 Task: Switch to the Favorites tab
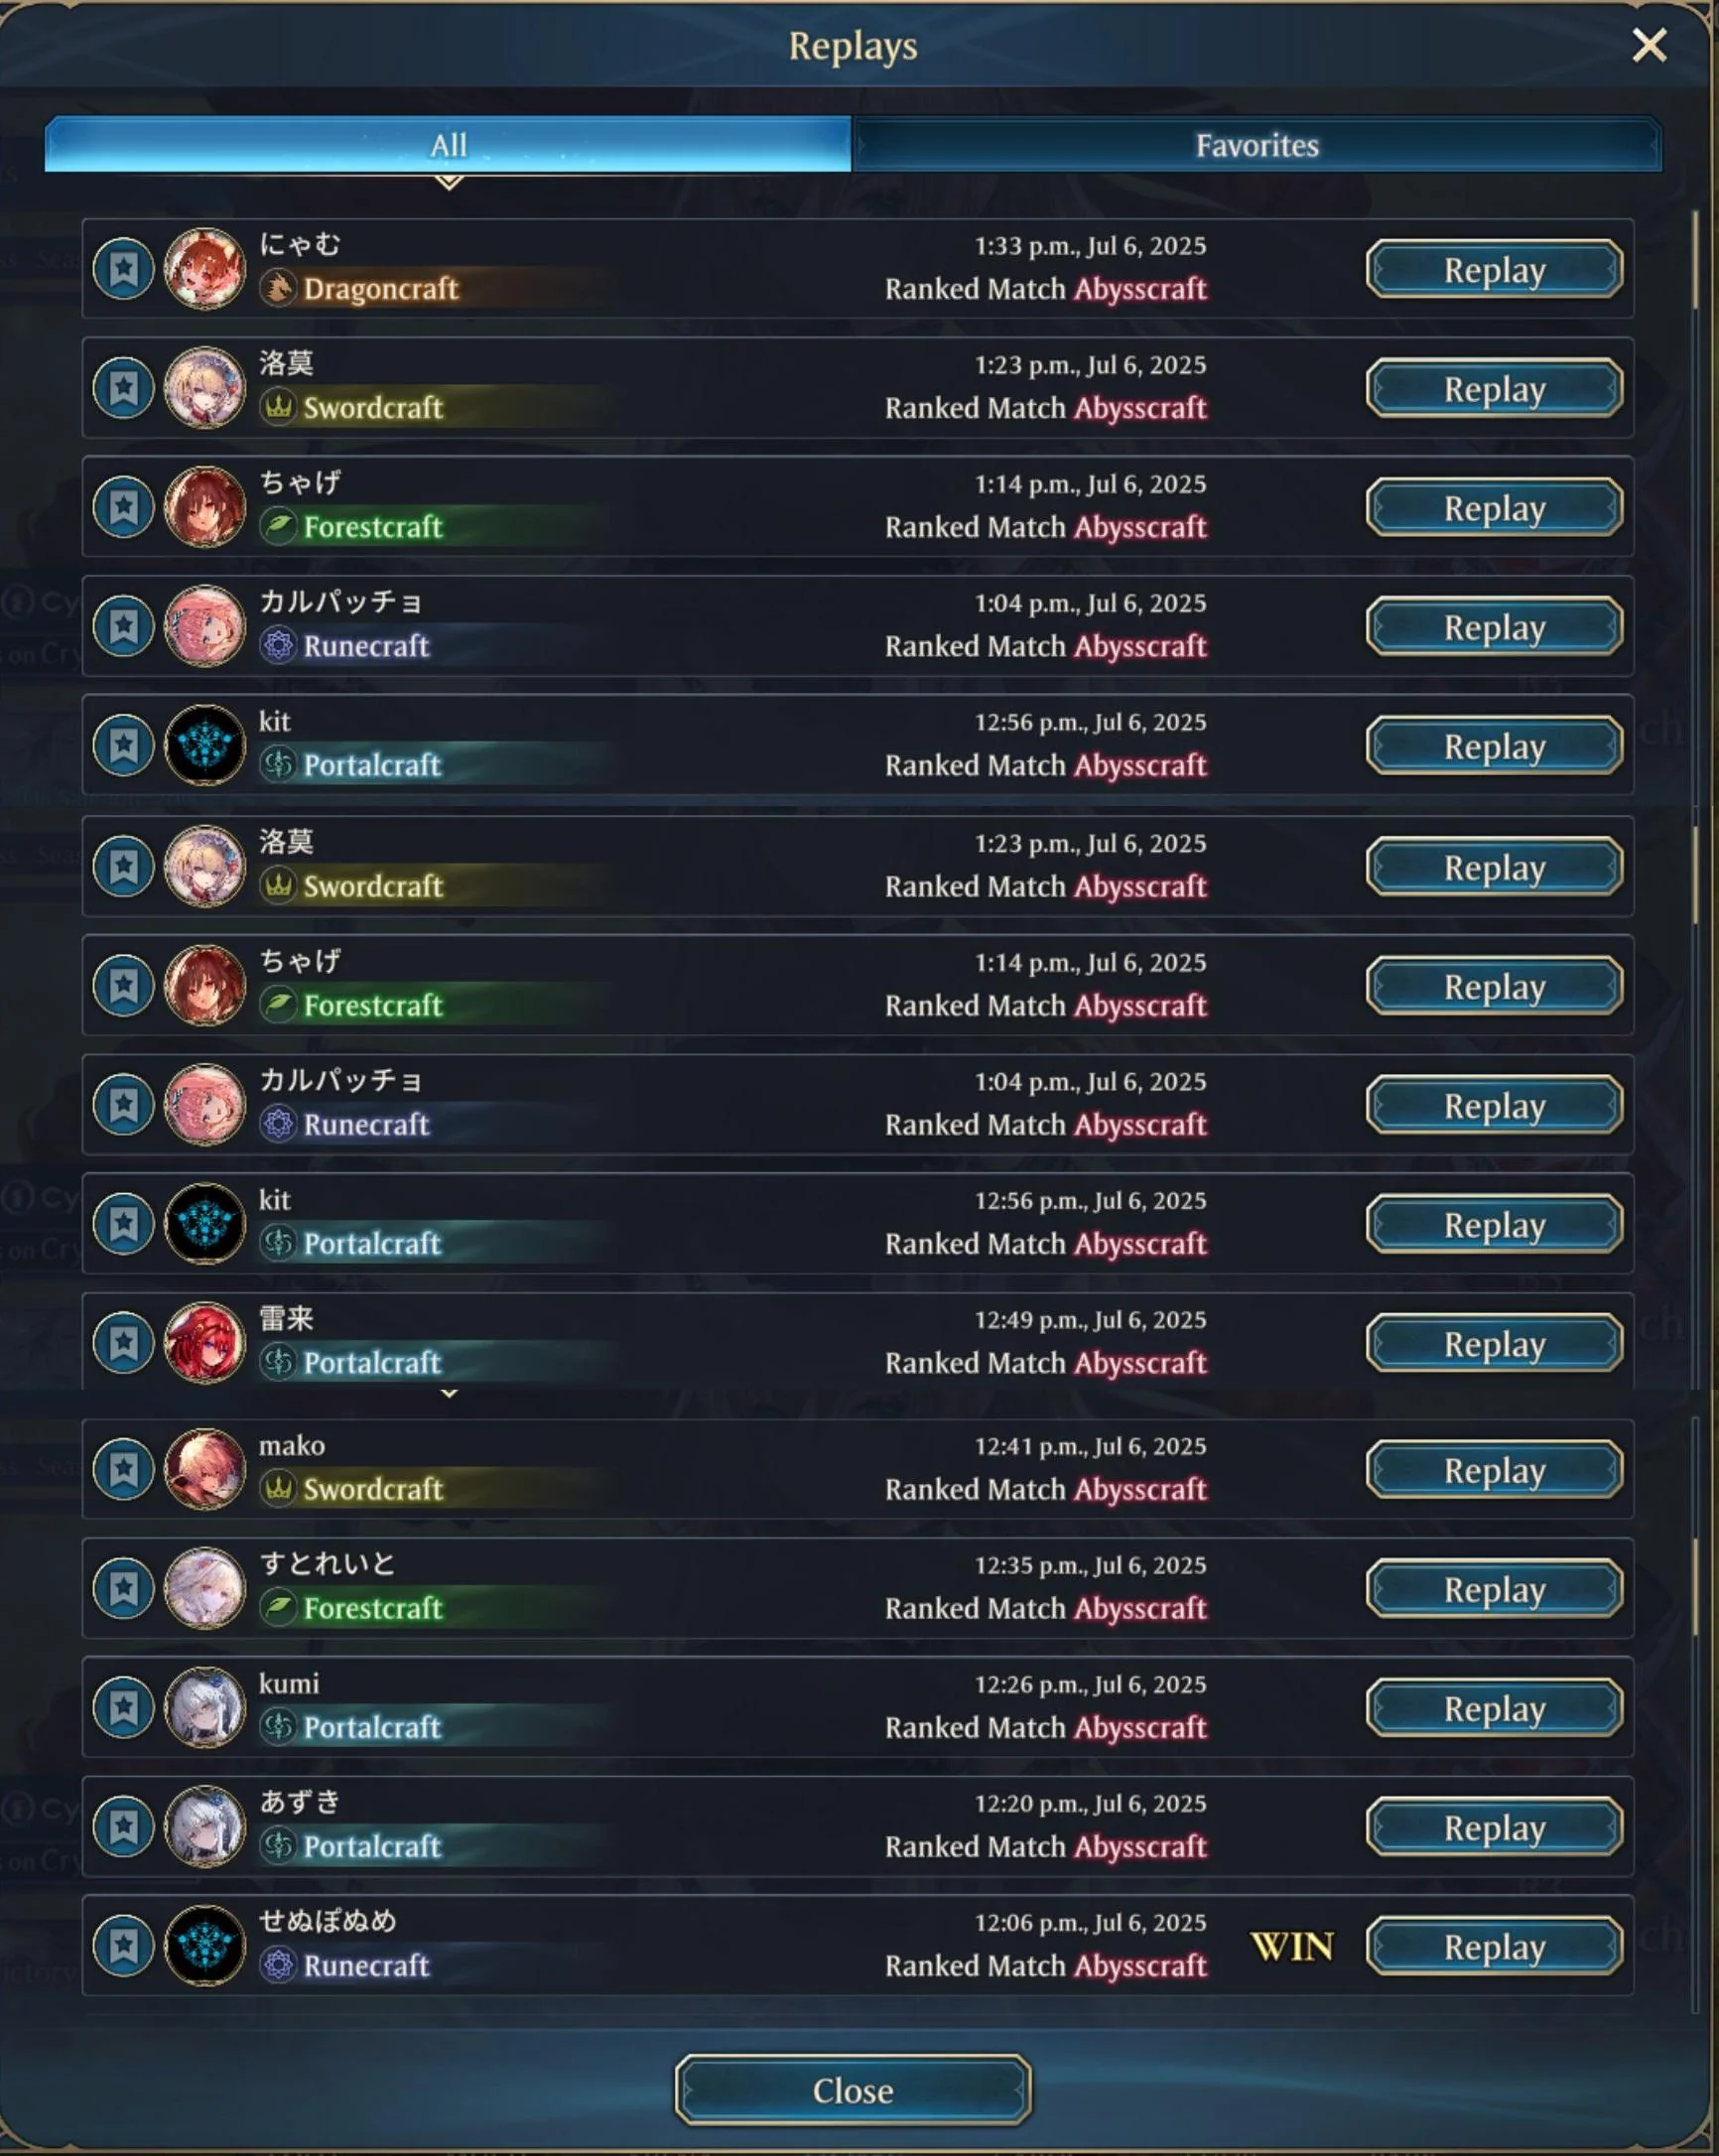1257,145
